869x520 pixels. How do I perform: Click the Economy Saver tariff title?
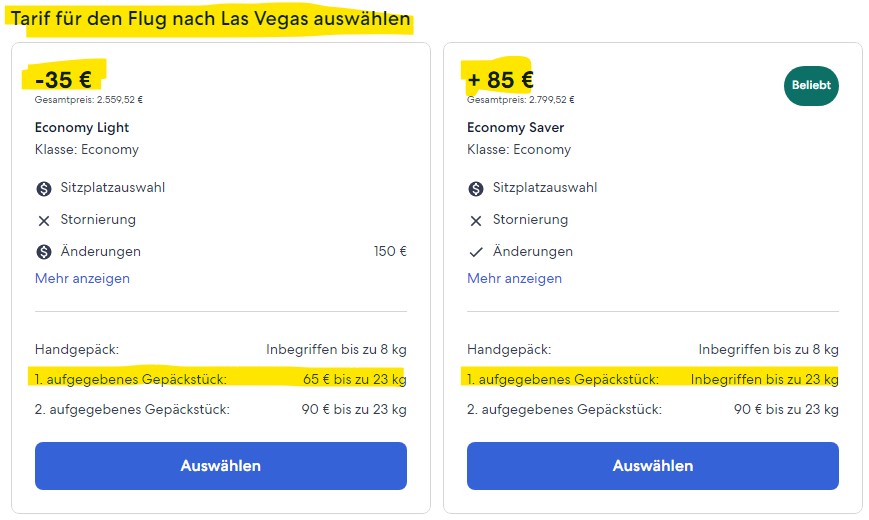(515, 128)
